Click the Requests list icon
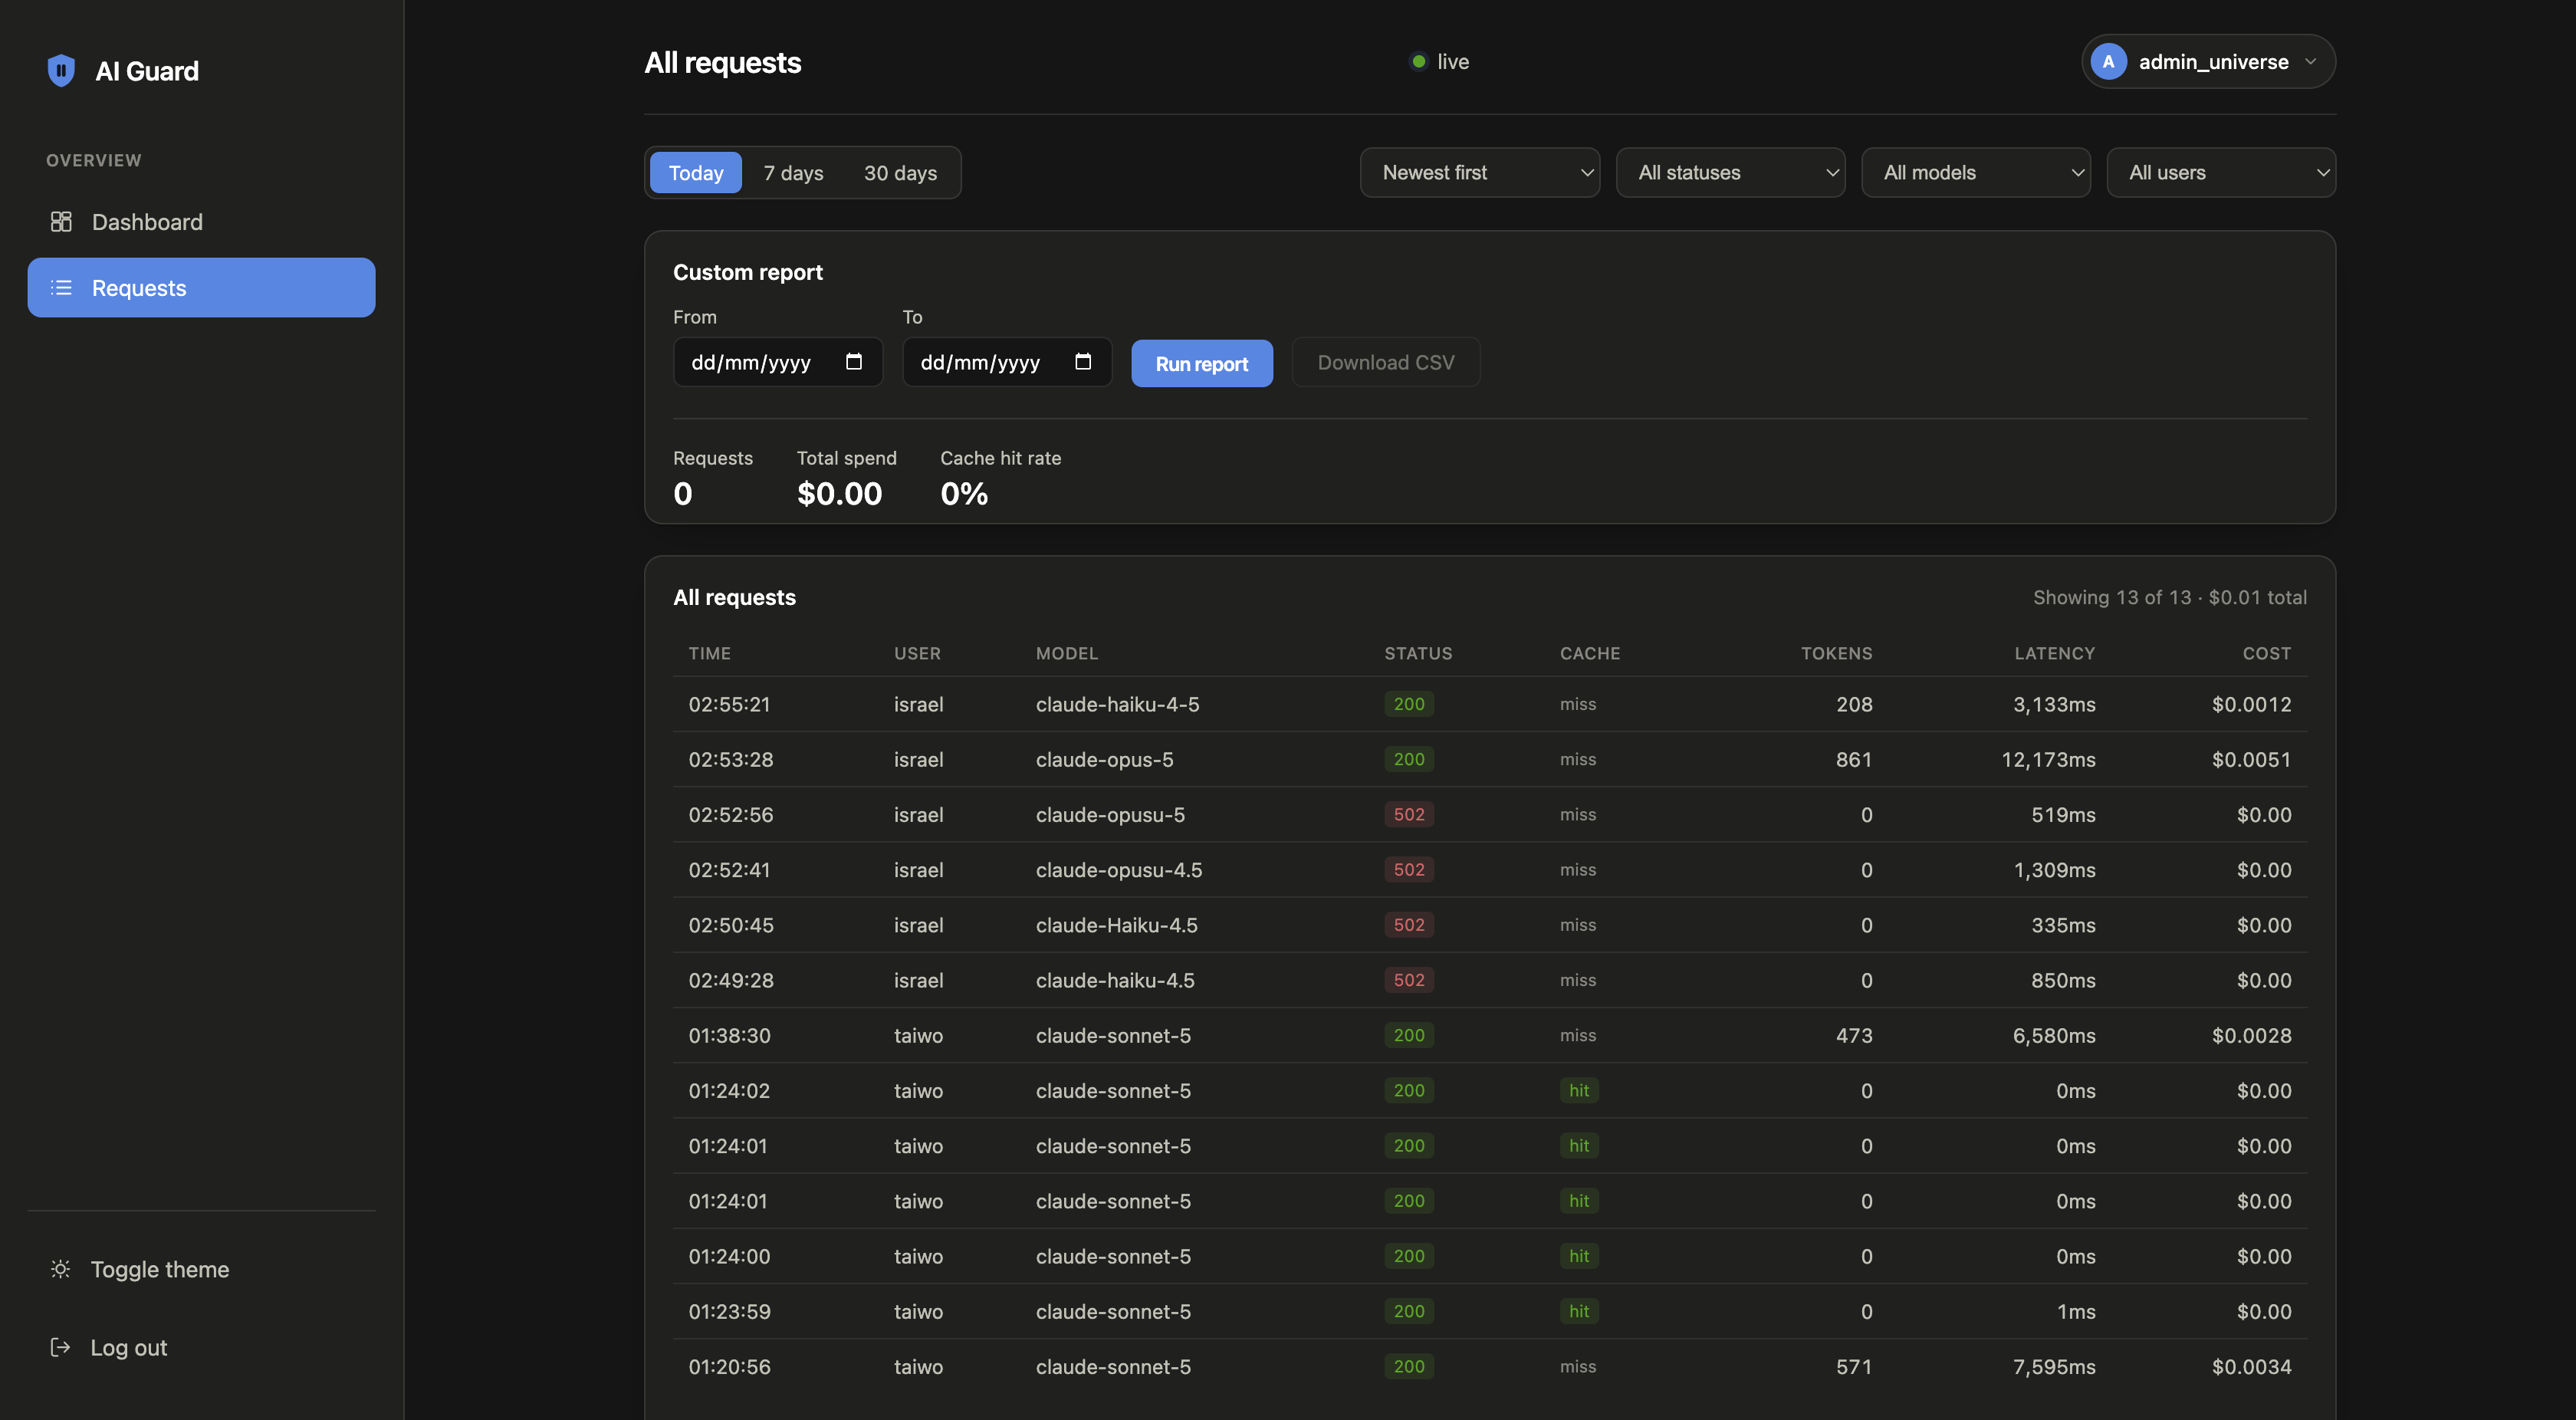Screen dimensions: 2576x1420 point(61,288)
